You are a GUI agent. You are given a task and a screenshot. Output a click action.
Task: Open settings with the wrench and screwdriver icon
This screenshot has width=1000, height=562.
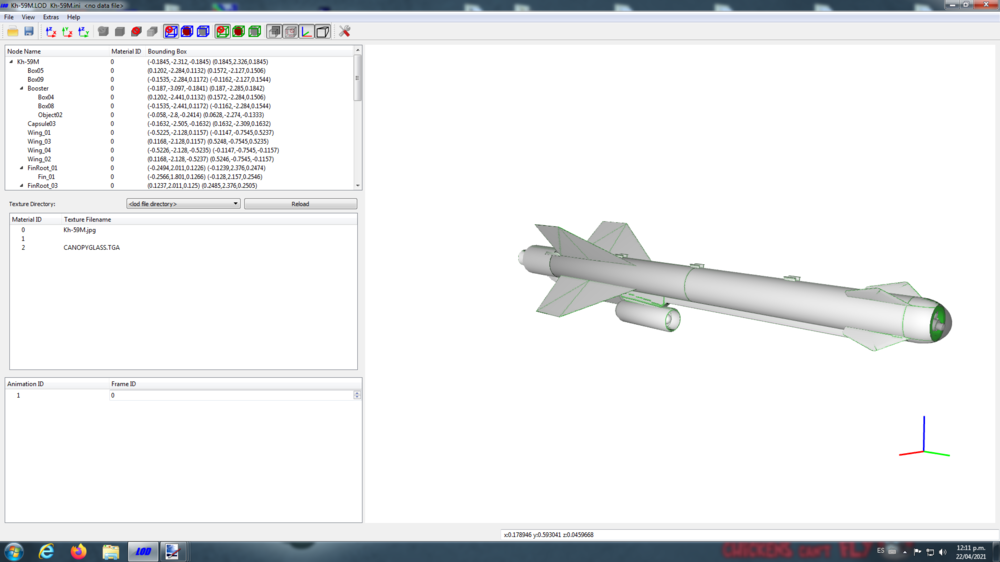click(344, 31)
